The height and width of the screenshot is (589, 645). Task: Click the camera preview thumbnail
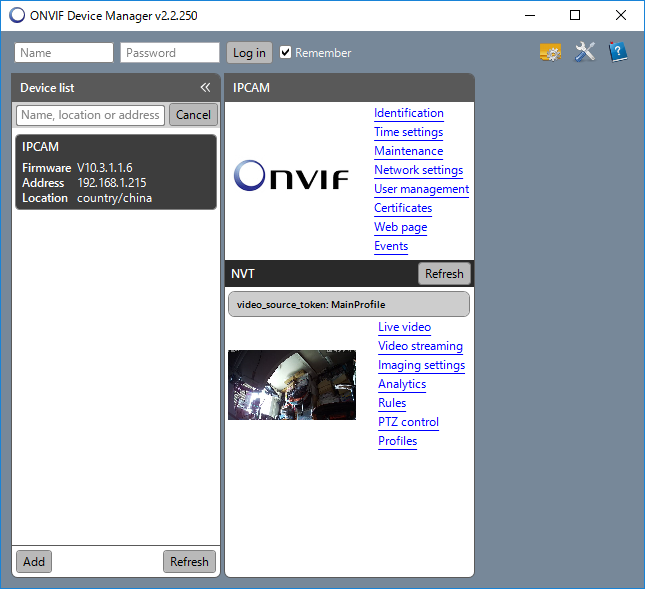292,385
